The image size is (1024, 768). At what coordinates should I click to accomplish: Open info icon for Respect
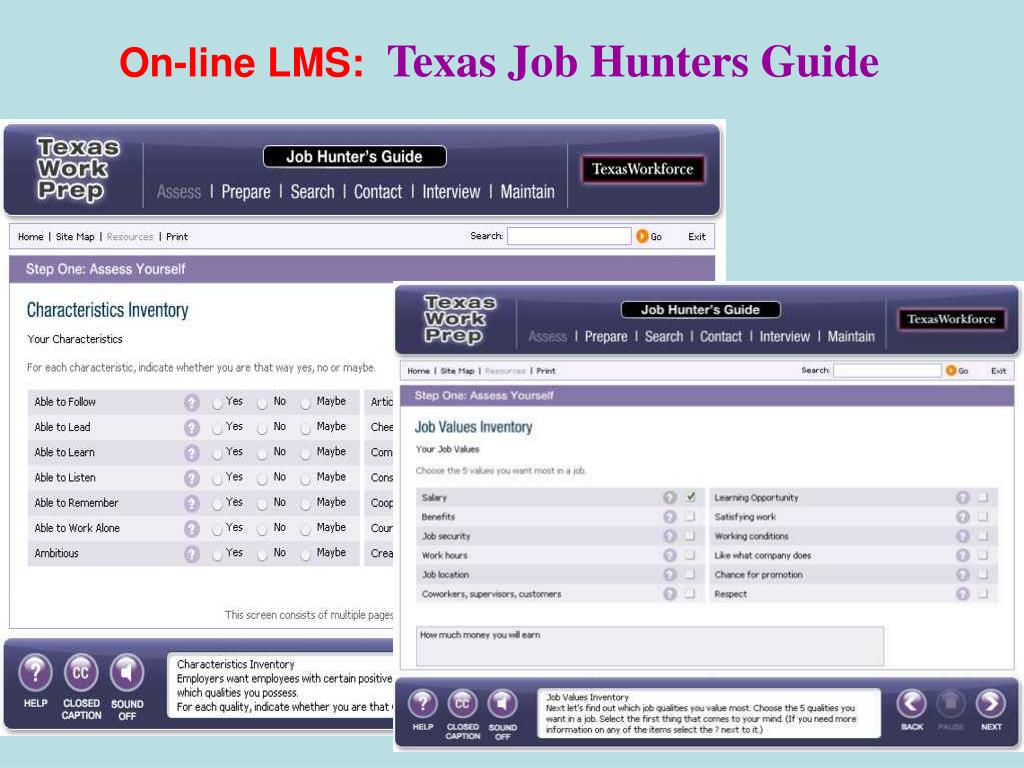[x=963, y=594]
